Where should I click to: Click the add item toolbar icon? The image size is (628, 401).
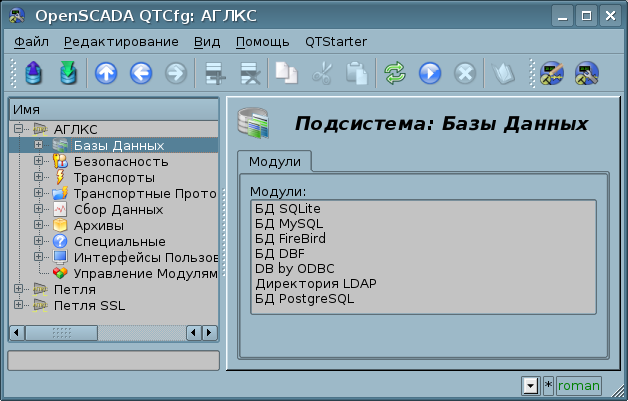[x=215, y=73]
